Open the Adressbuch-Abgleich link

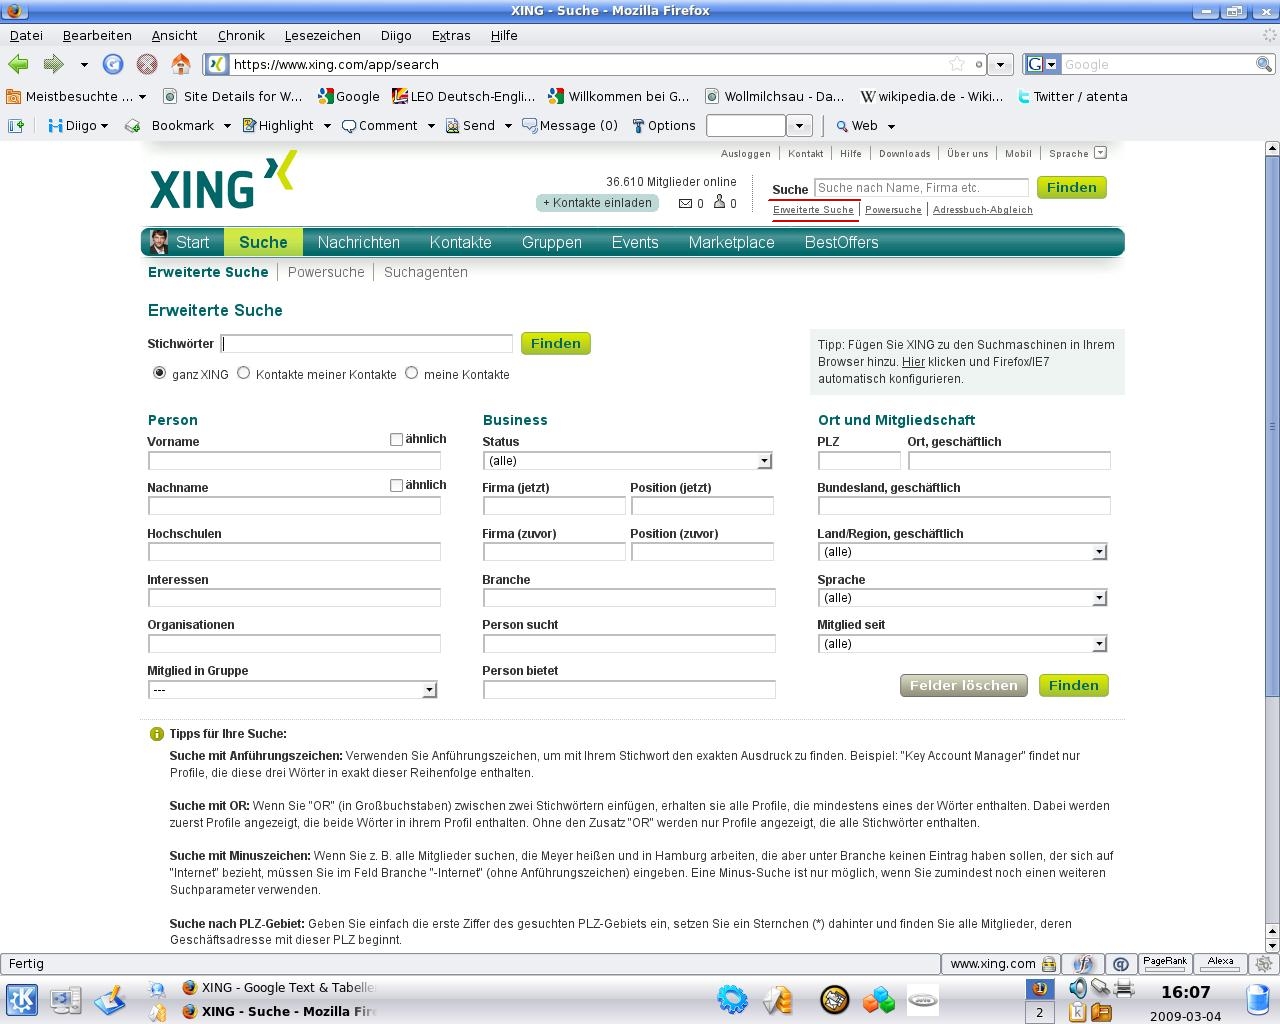982,210
